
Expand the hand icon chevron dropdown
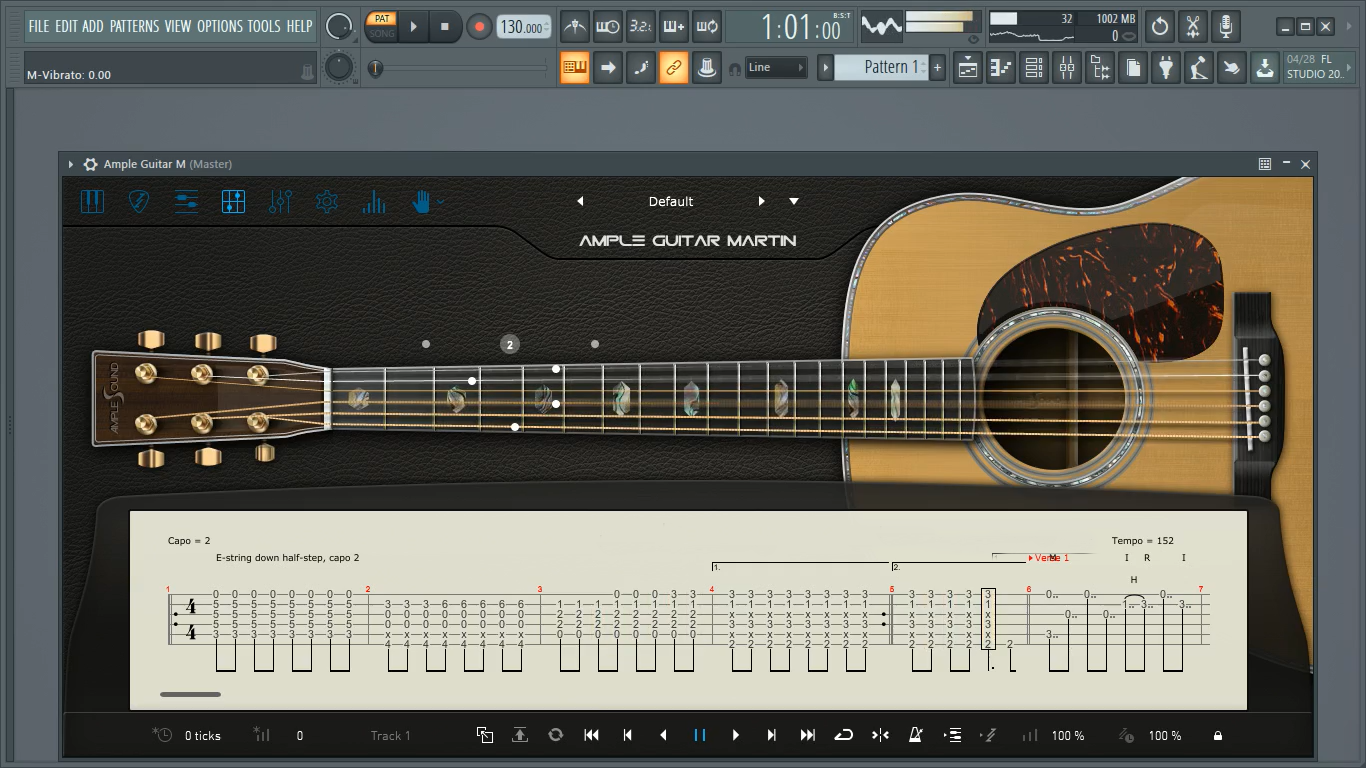(440, 202)
